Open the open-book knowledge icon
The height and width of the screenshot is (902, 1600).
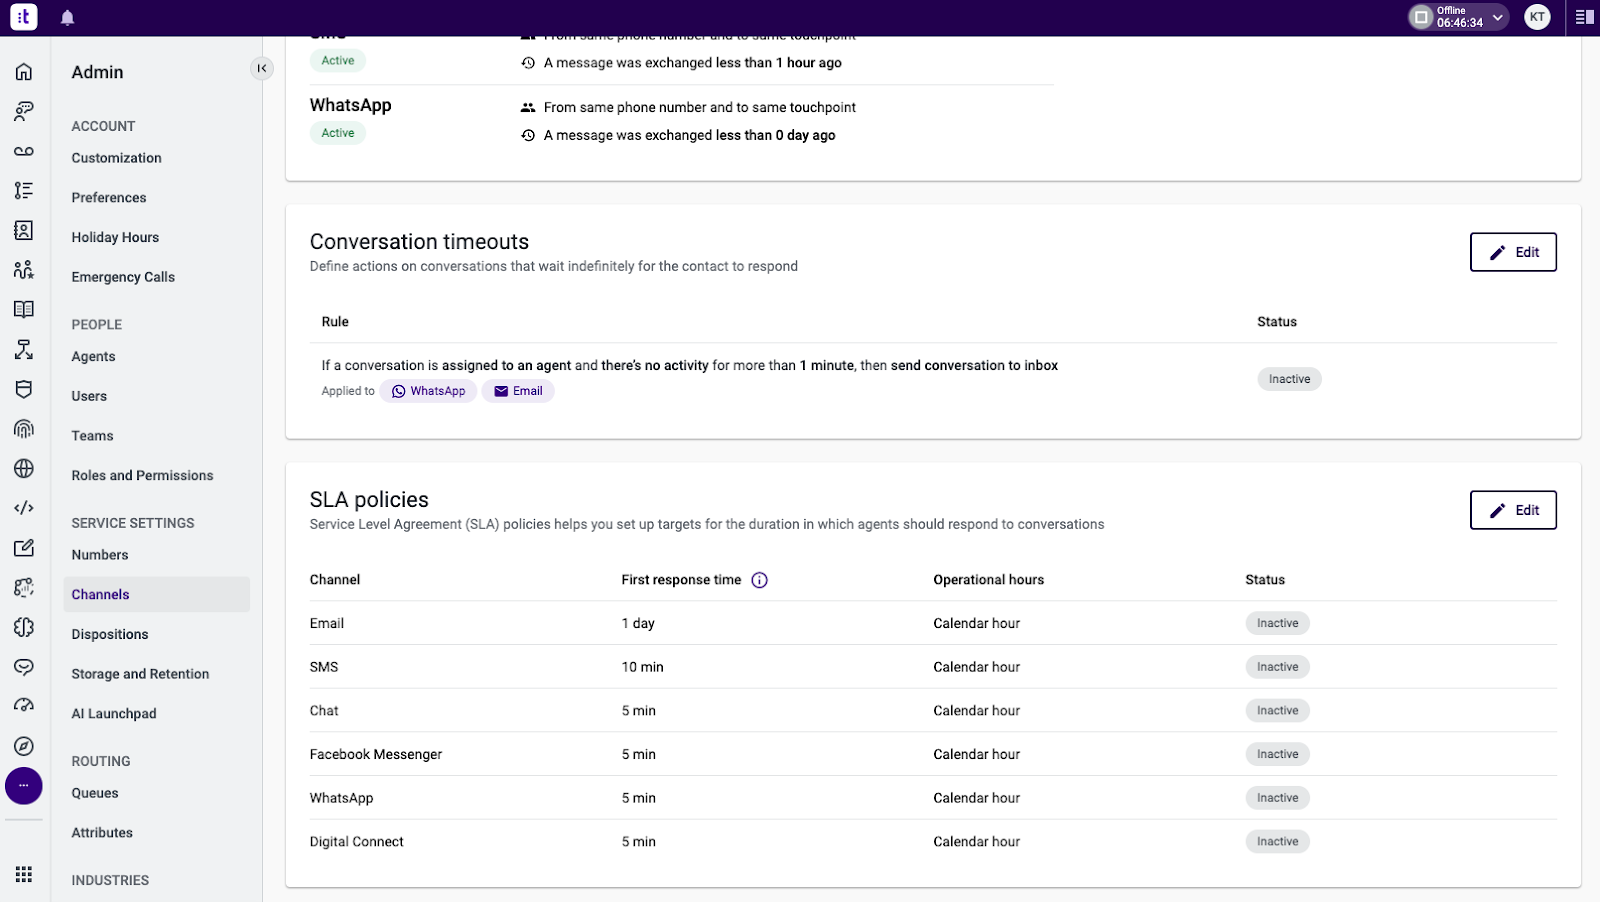(24, 309)
